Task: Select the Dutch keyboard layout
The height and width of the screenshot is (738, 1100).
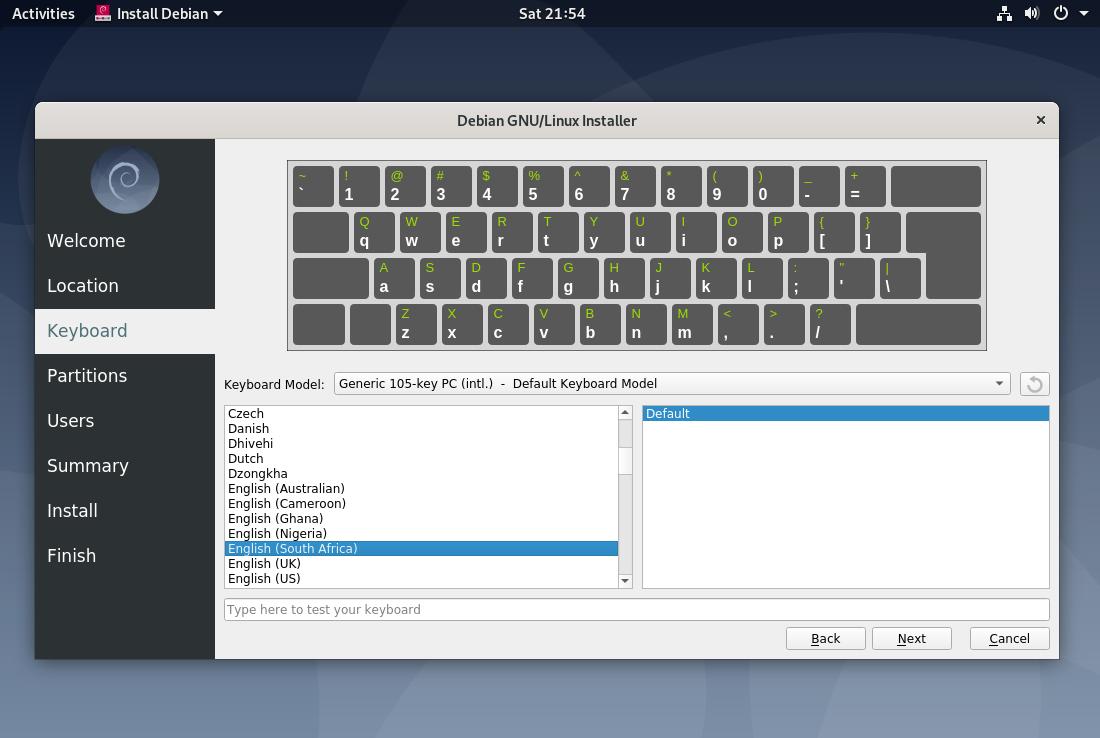Action: pyautogui.click(x=421, y=458)
